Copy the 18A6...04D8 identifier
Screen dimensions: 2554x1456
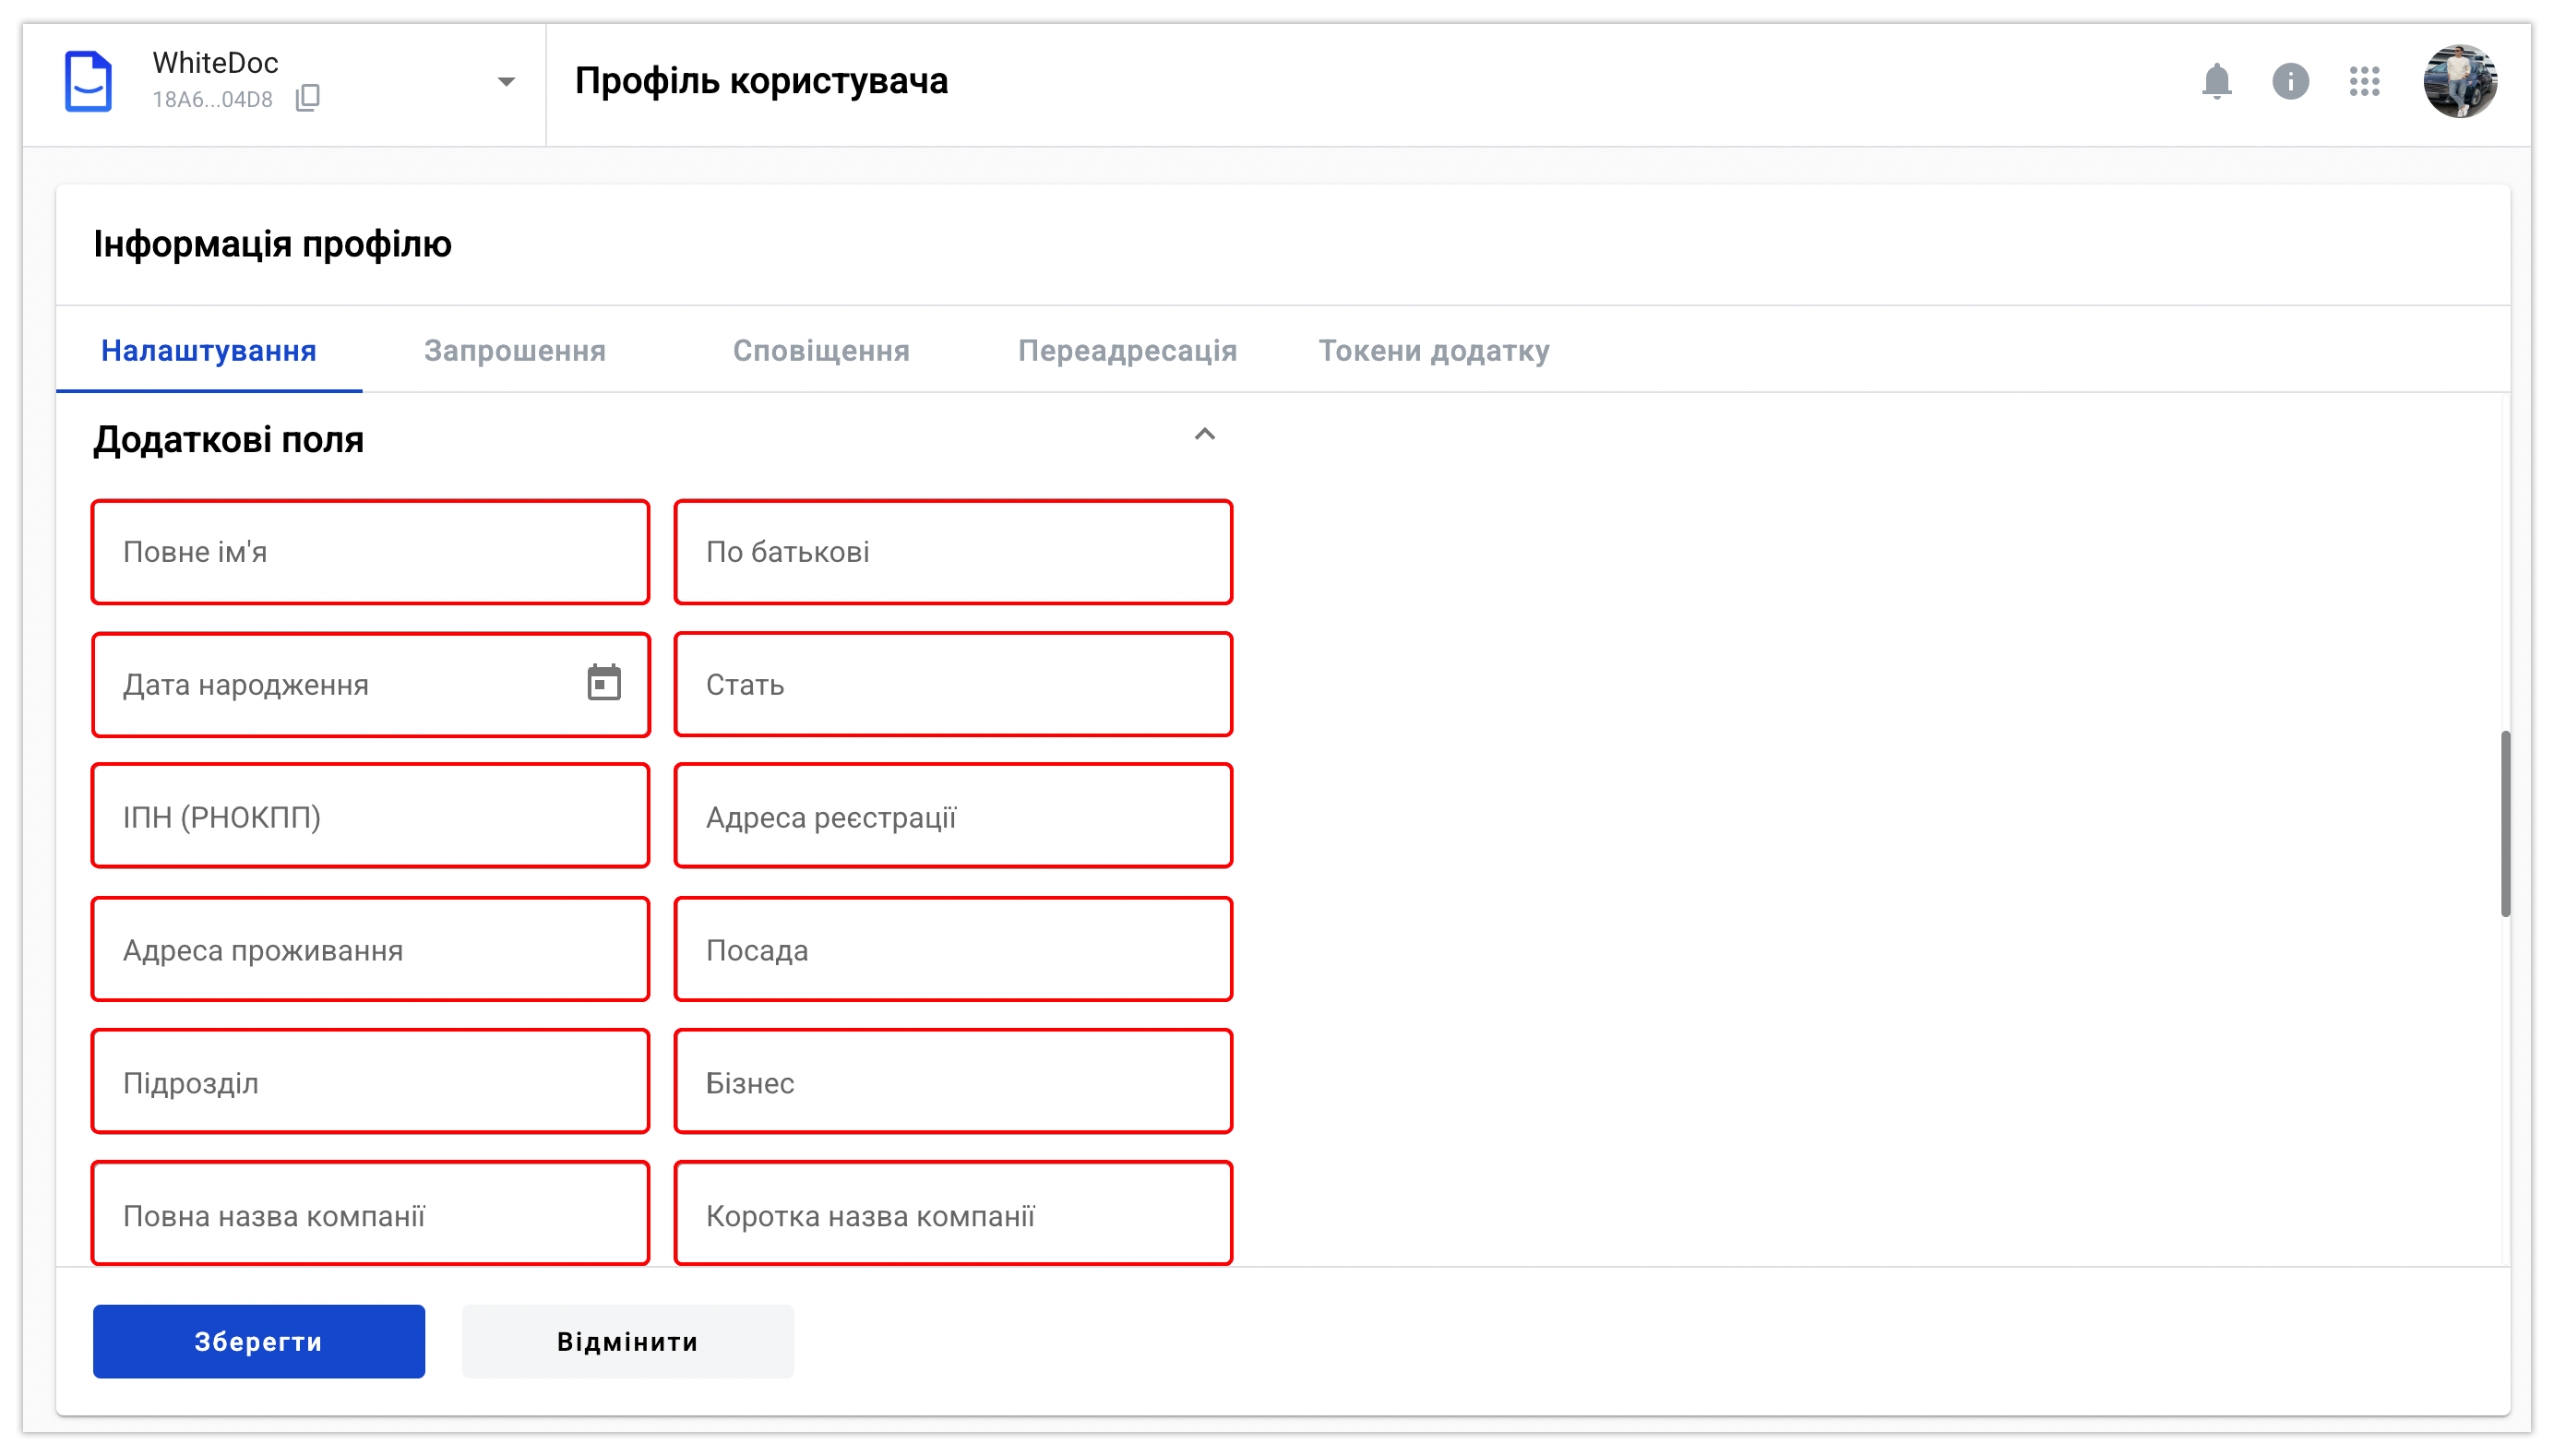click(308, 98)
